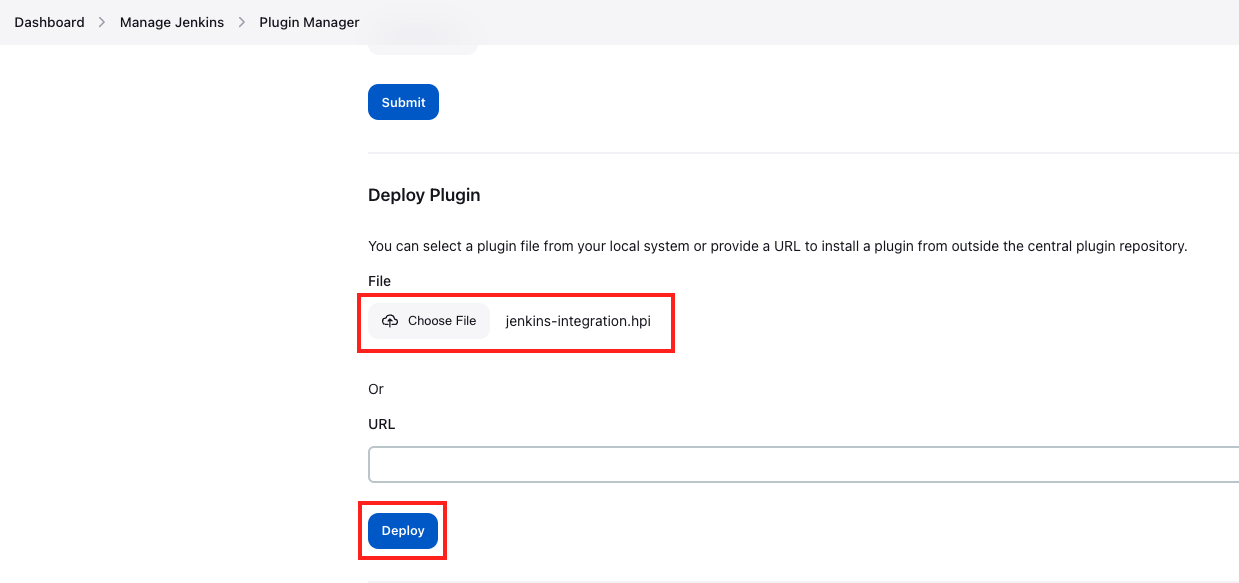Click the Or divider text
The width and height of the screenshot is (1239, 583).
pos(375,389)
